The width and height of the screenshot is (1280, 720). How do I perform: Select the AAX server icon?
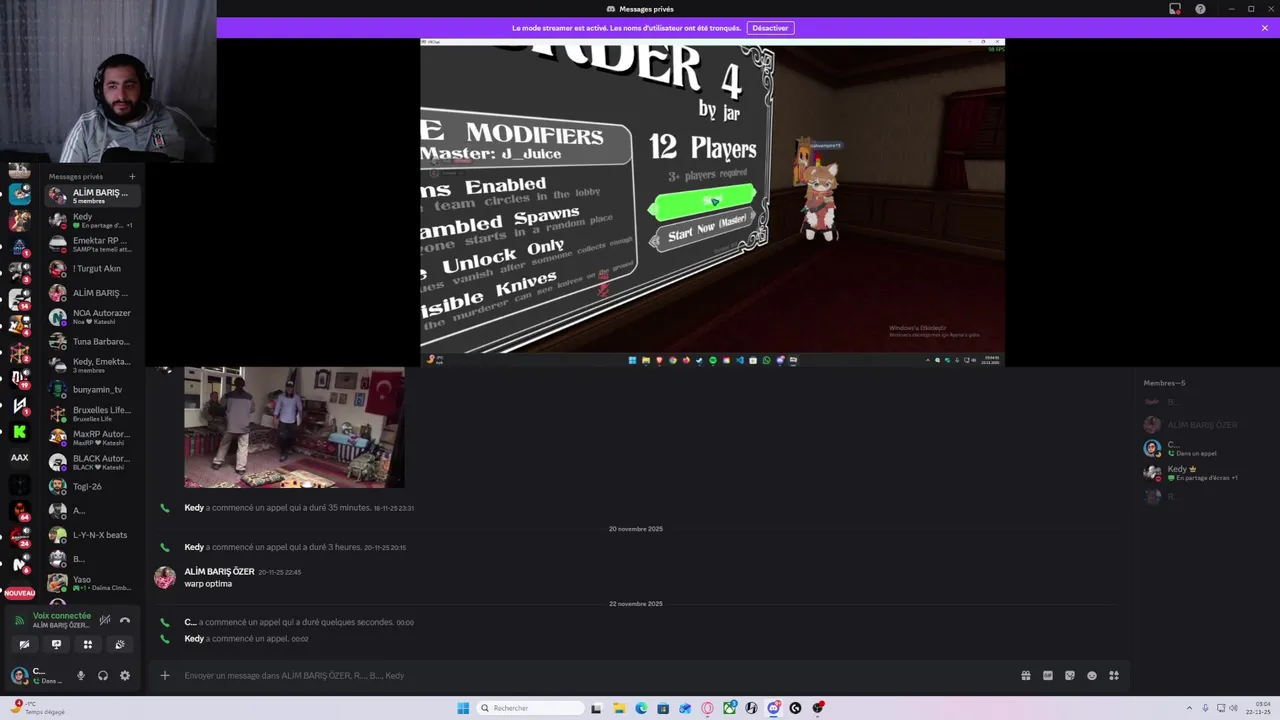(20, 458)
